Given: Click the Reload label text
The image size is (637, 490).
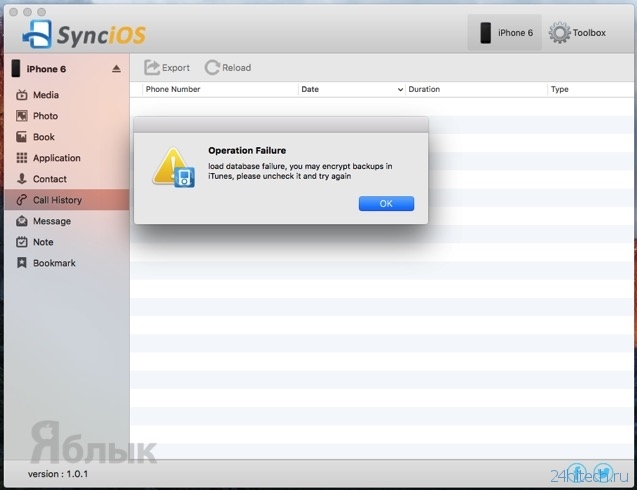Looking at the screenshot, I should (236, 68).
